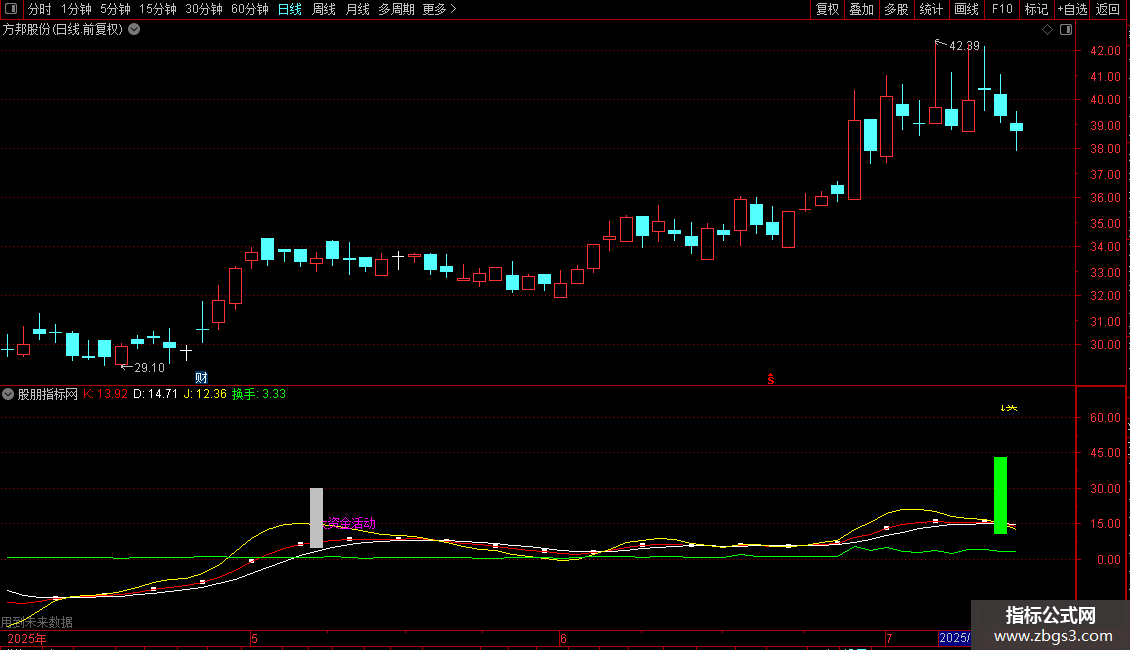The width and height of the screenshot is (1130, 650).
Task: Click the J: 12.36 indicator value
Action: [x=205, y=394]
